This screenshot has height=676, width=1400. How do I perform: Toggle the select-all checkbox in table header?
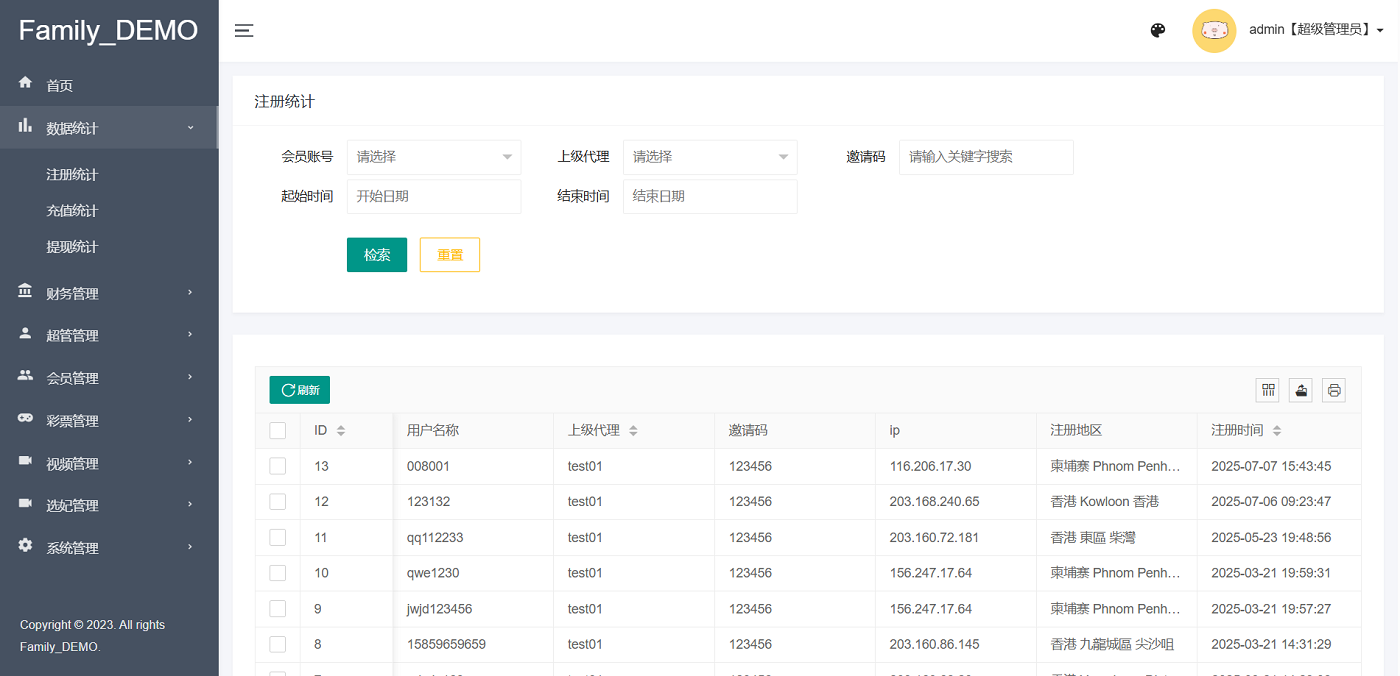point(278,431)
